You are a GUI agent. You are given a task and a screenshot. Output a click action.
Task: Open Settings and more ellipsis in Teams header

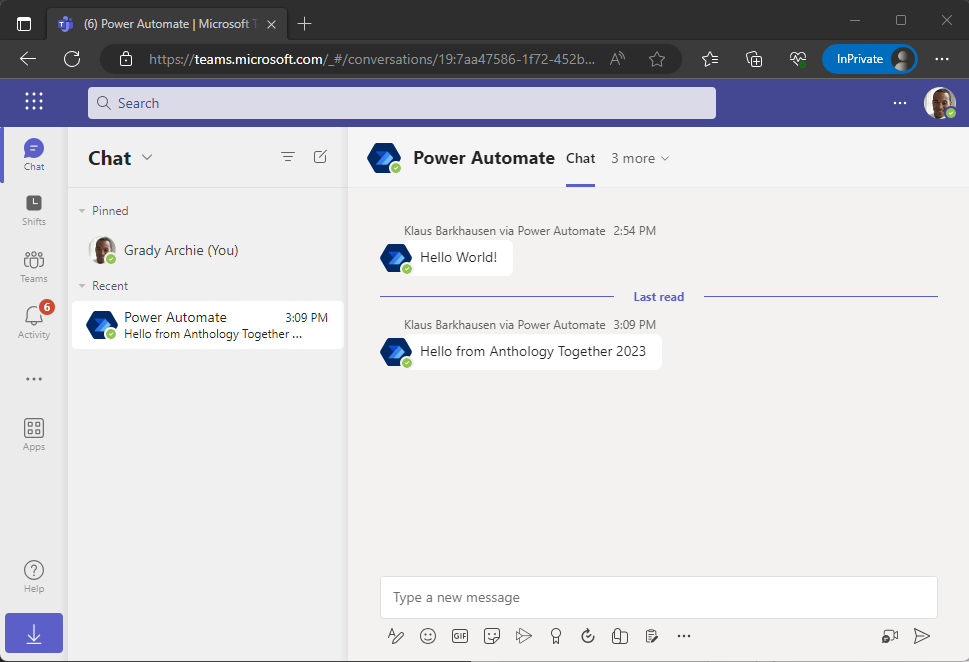click(x=900, y=103)
